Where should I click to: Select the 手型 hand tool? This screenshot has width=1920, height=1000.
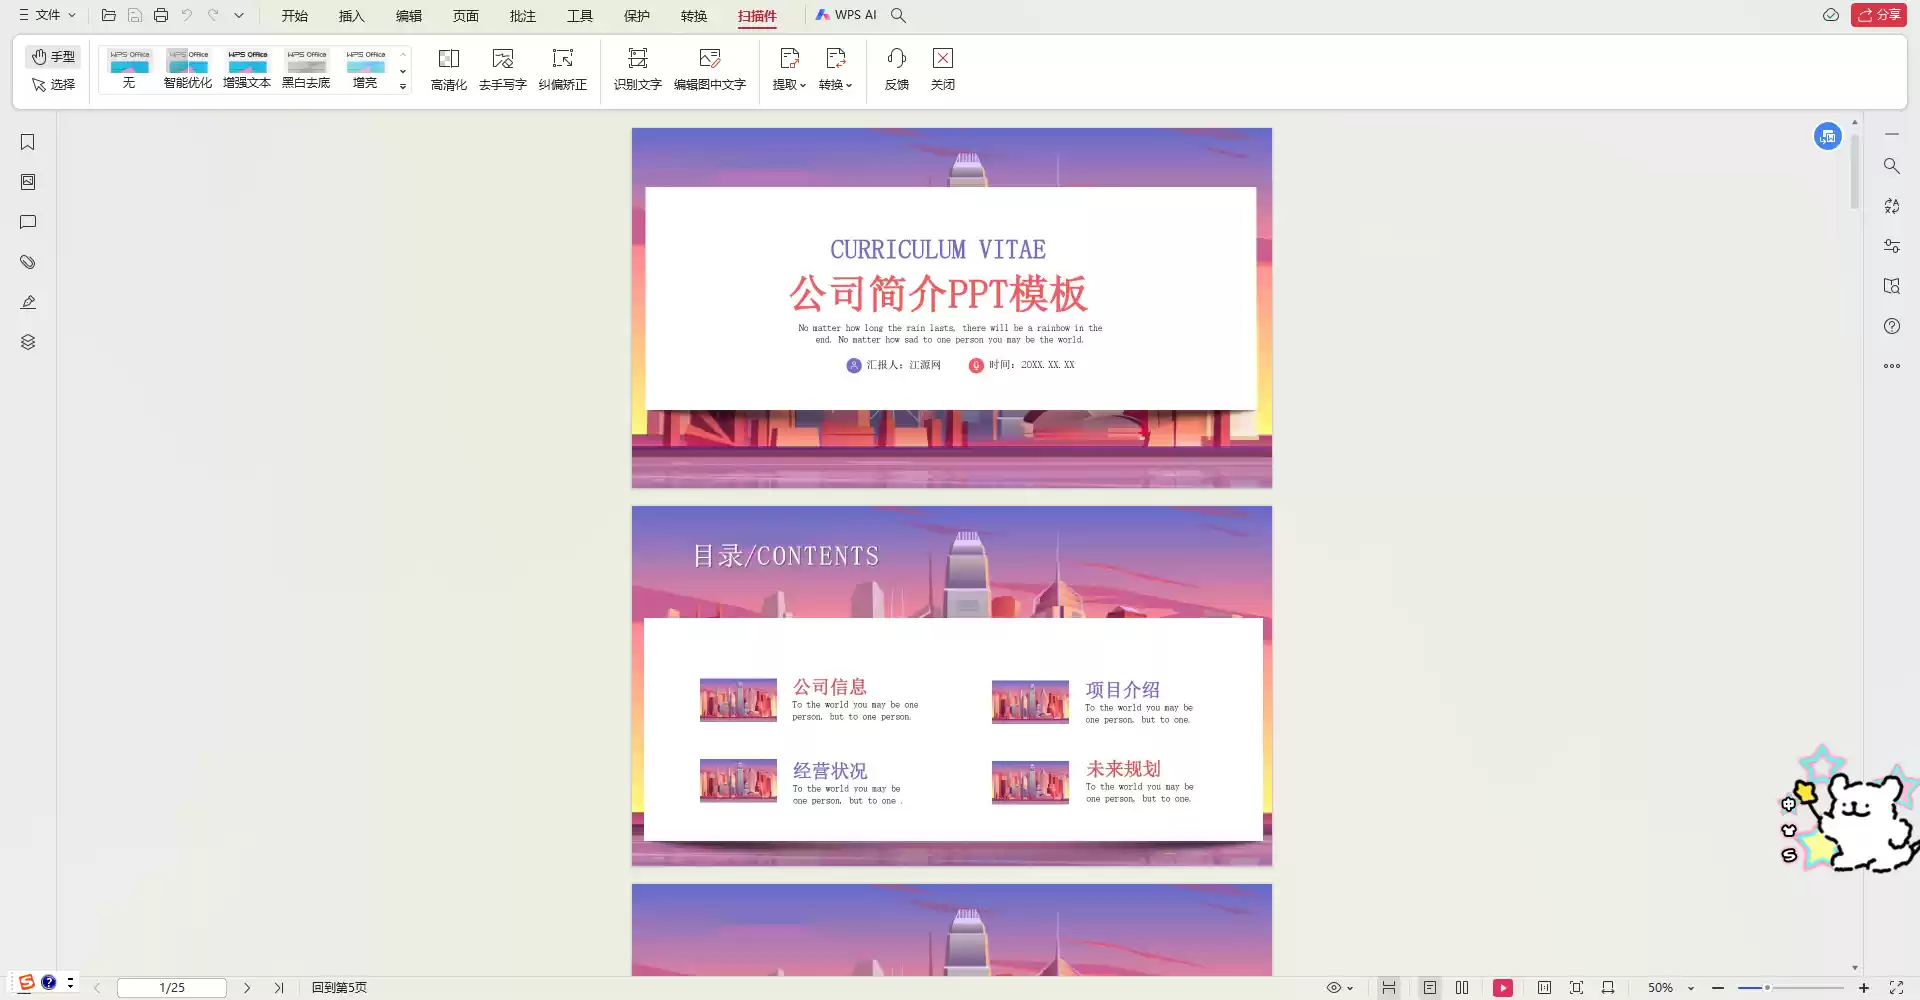(x=53, y=56)
